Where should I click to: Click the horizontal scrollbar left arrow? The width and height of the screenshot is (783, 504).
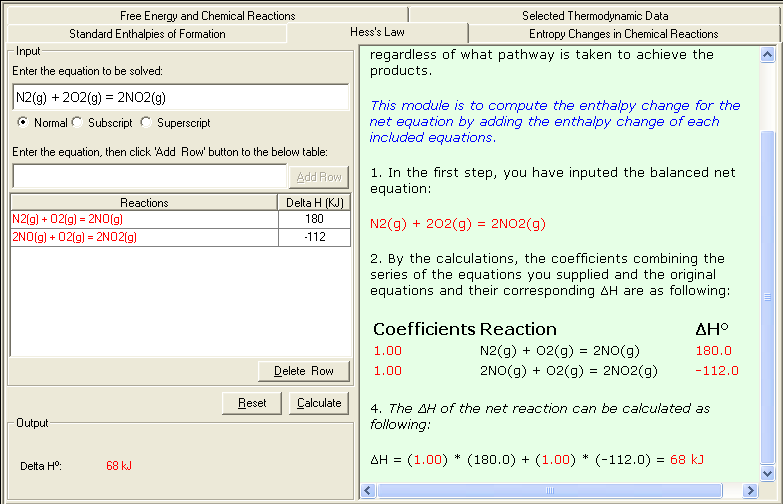click(x=368, y=491)
